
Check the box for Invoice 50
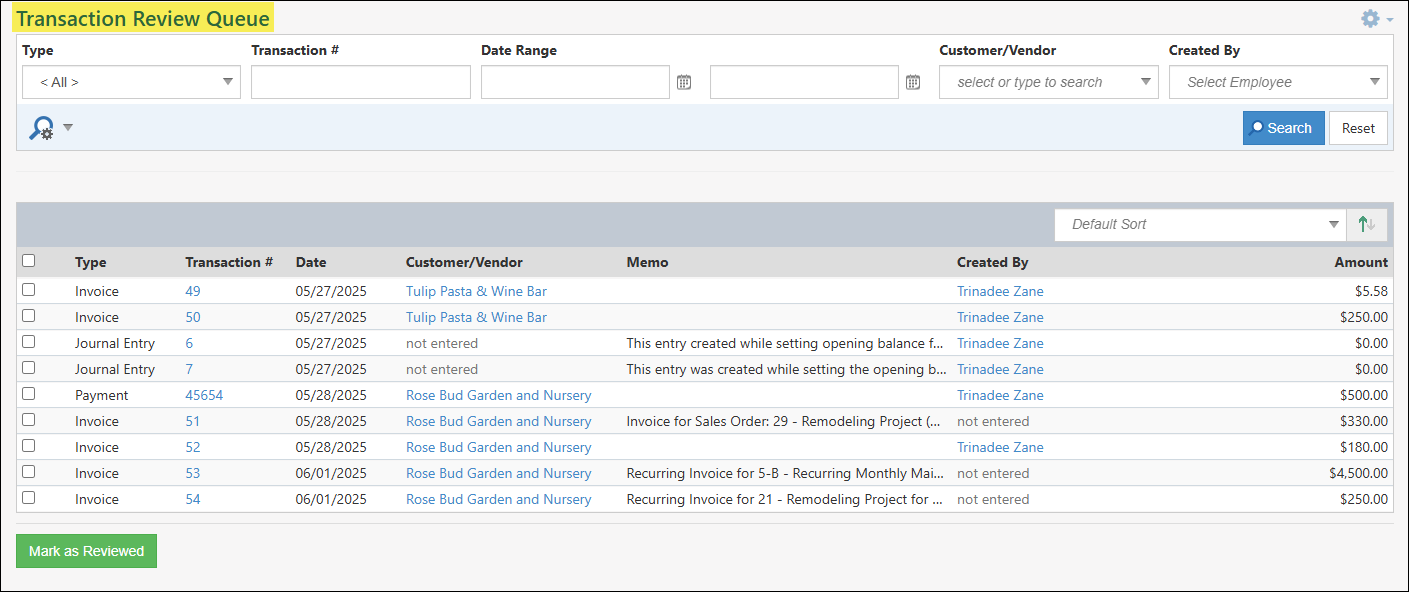[29, 316]
